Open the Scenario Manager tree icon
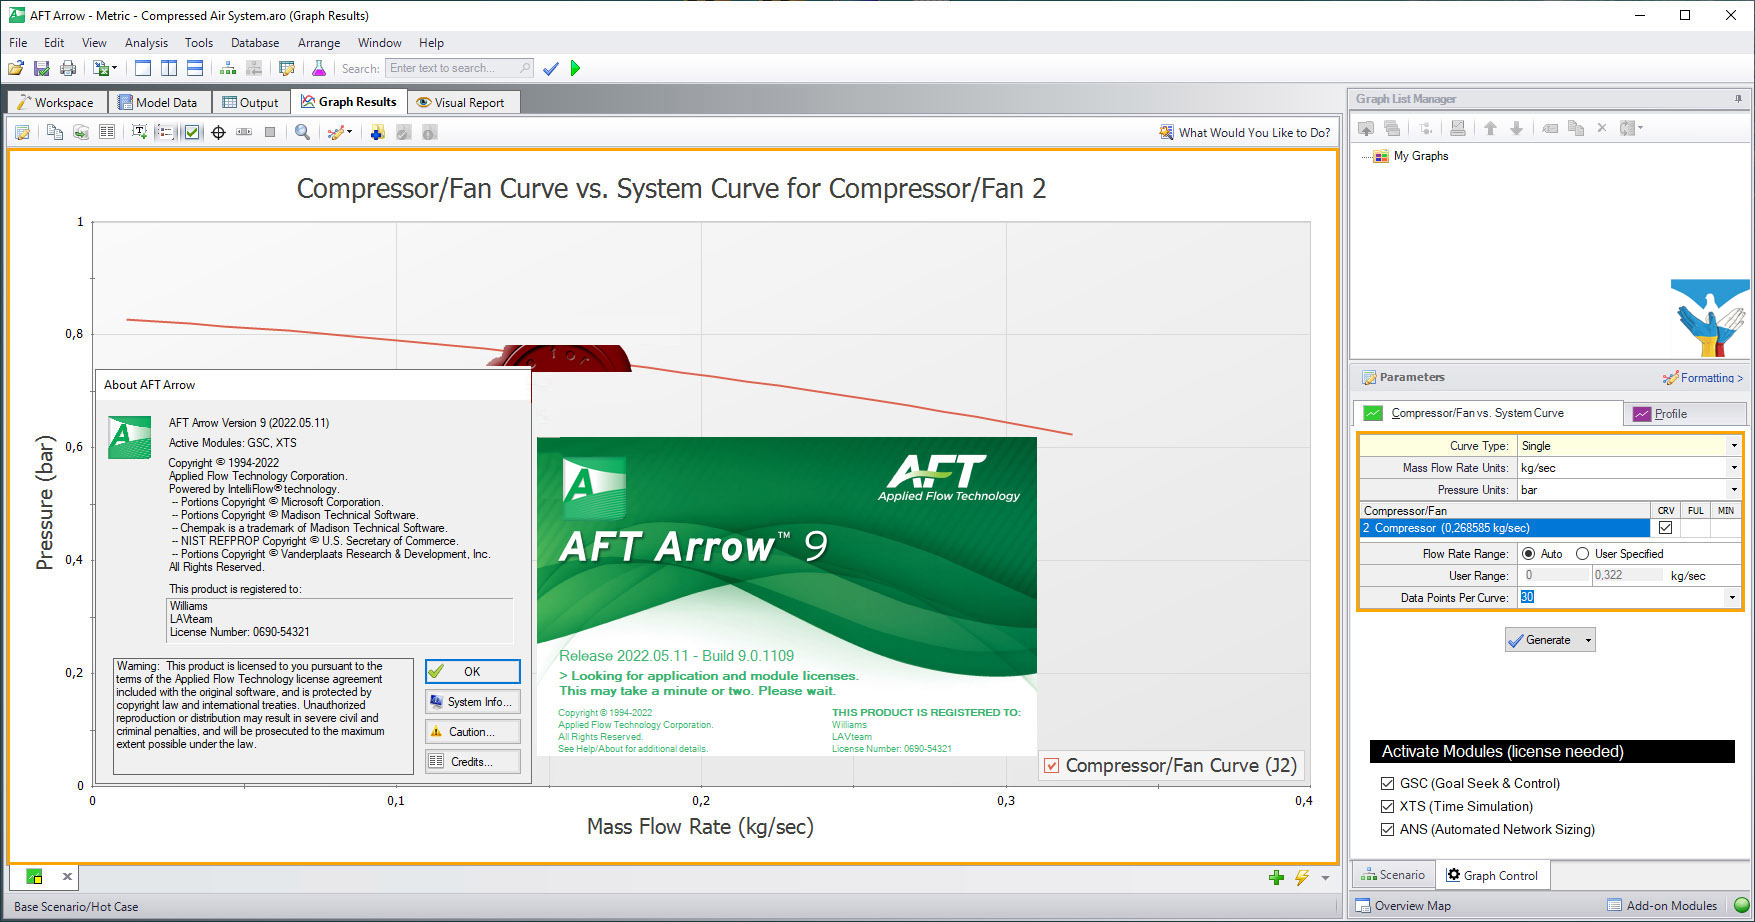Image resolution: width=1755 pixels, height=922 pixels. [x=228, y=68]
